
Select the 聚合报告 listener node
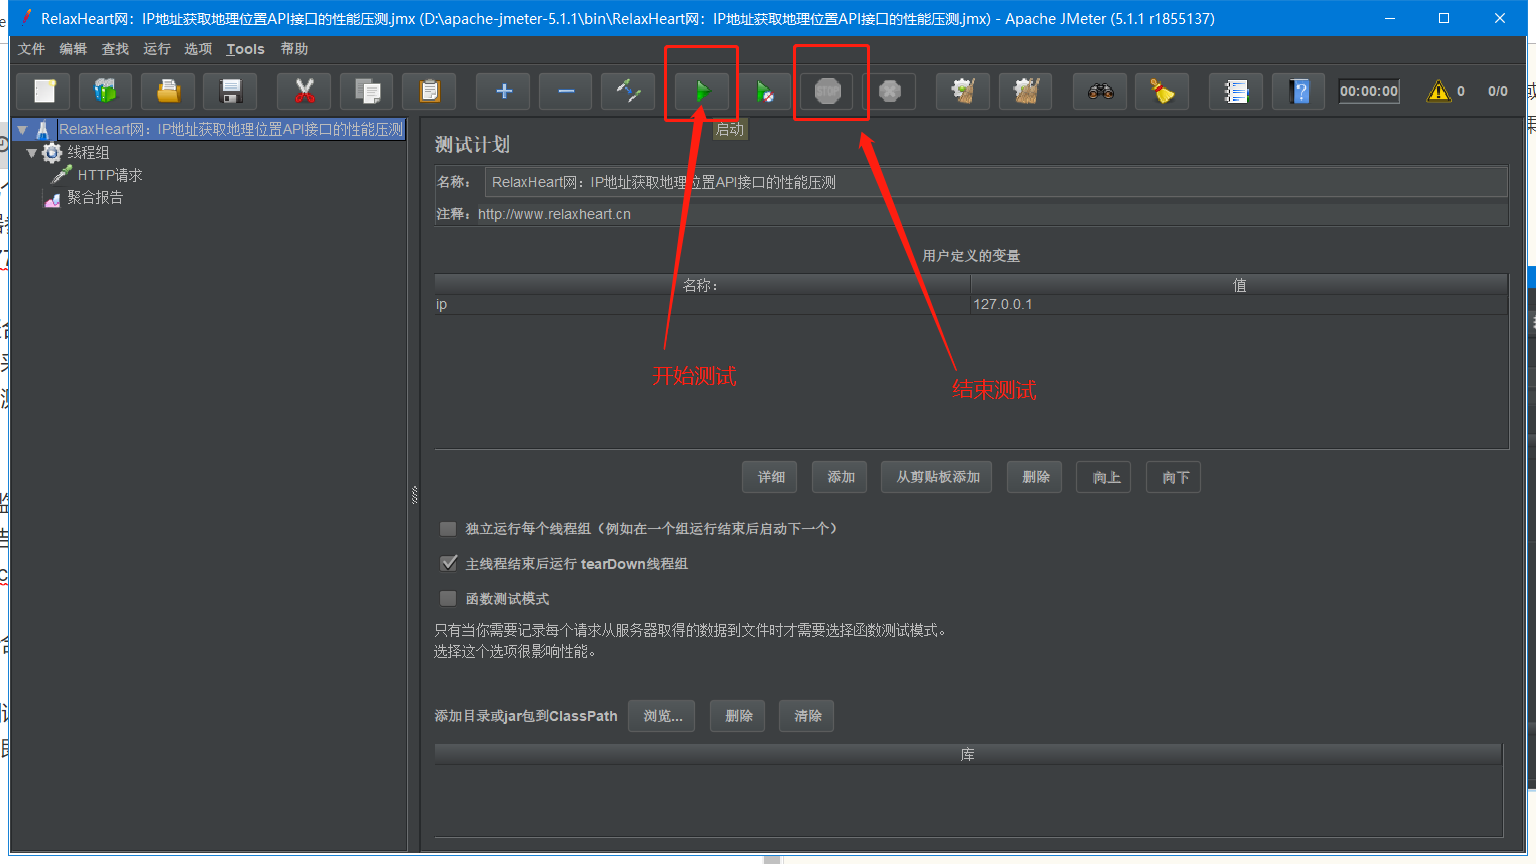(95, 197)
